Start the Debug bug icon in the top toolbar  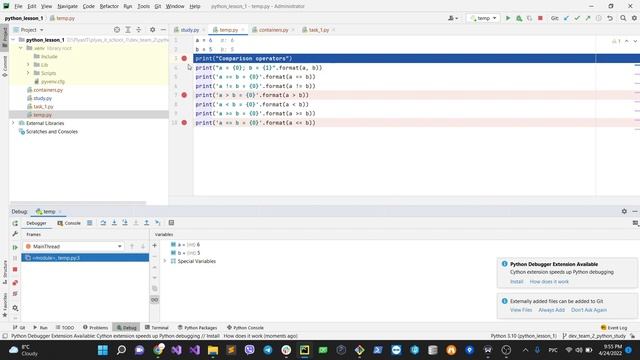519,18
